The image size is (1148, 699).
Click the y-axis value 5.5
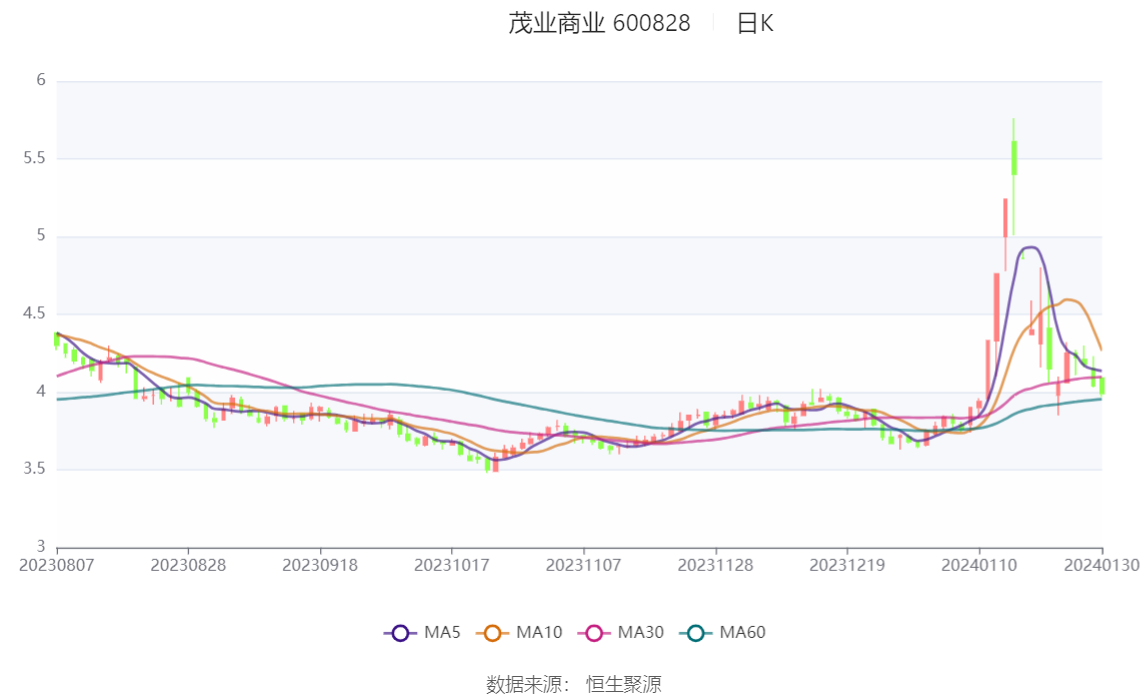34,158
